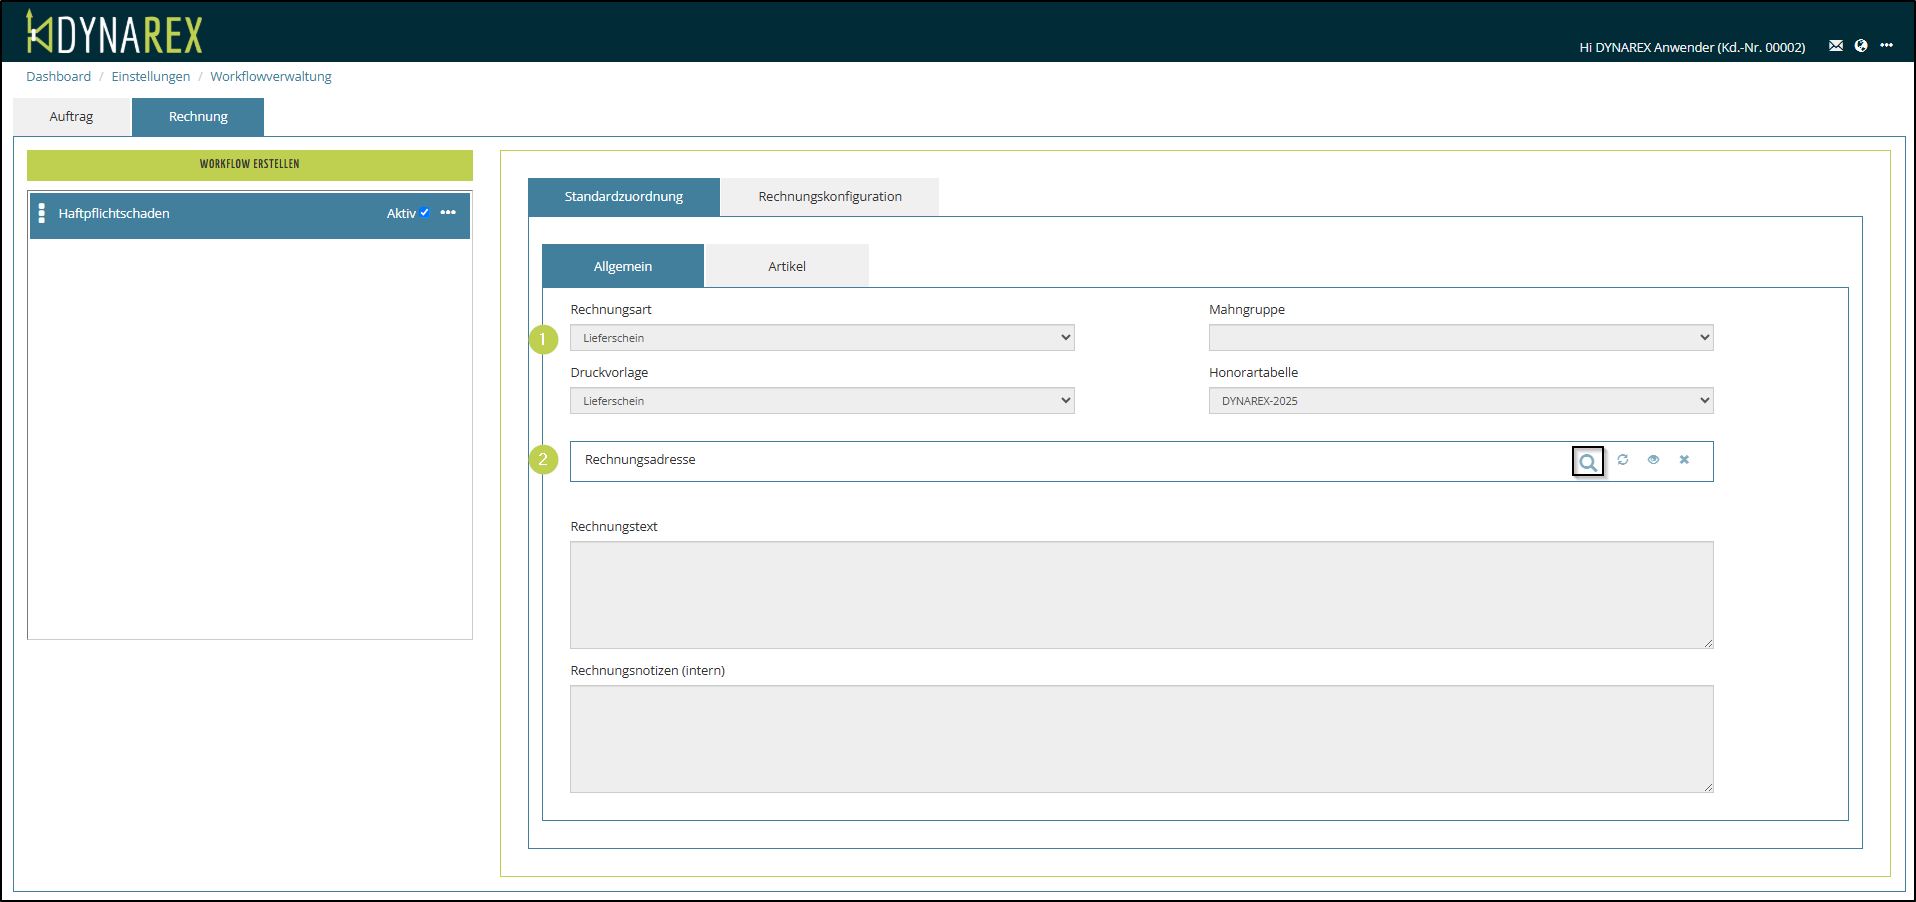The image size is (1916, 902).
Task: Open Haftpflichtschaden workflow three-dots menu
Action: click(448, 213)
